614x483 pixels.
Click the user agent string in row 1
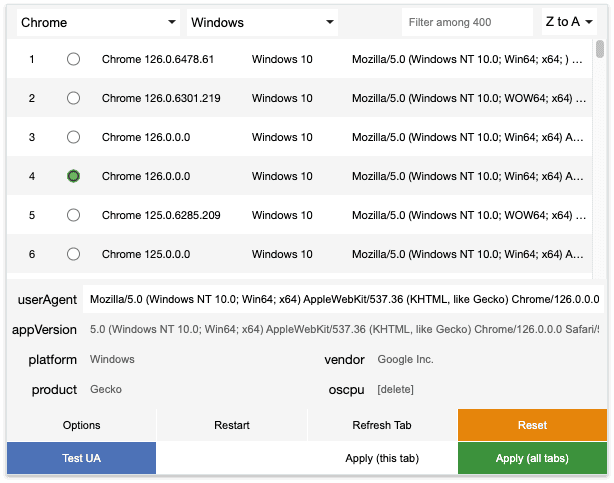click(x=467, y=59)
